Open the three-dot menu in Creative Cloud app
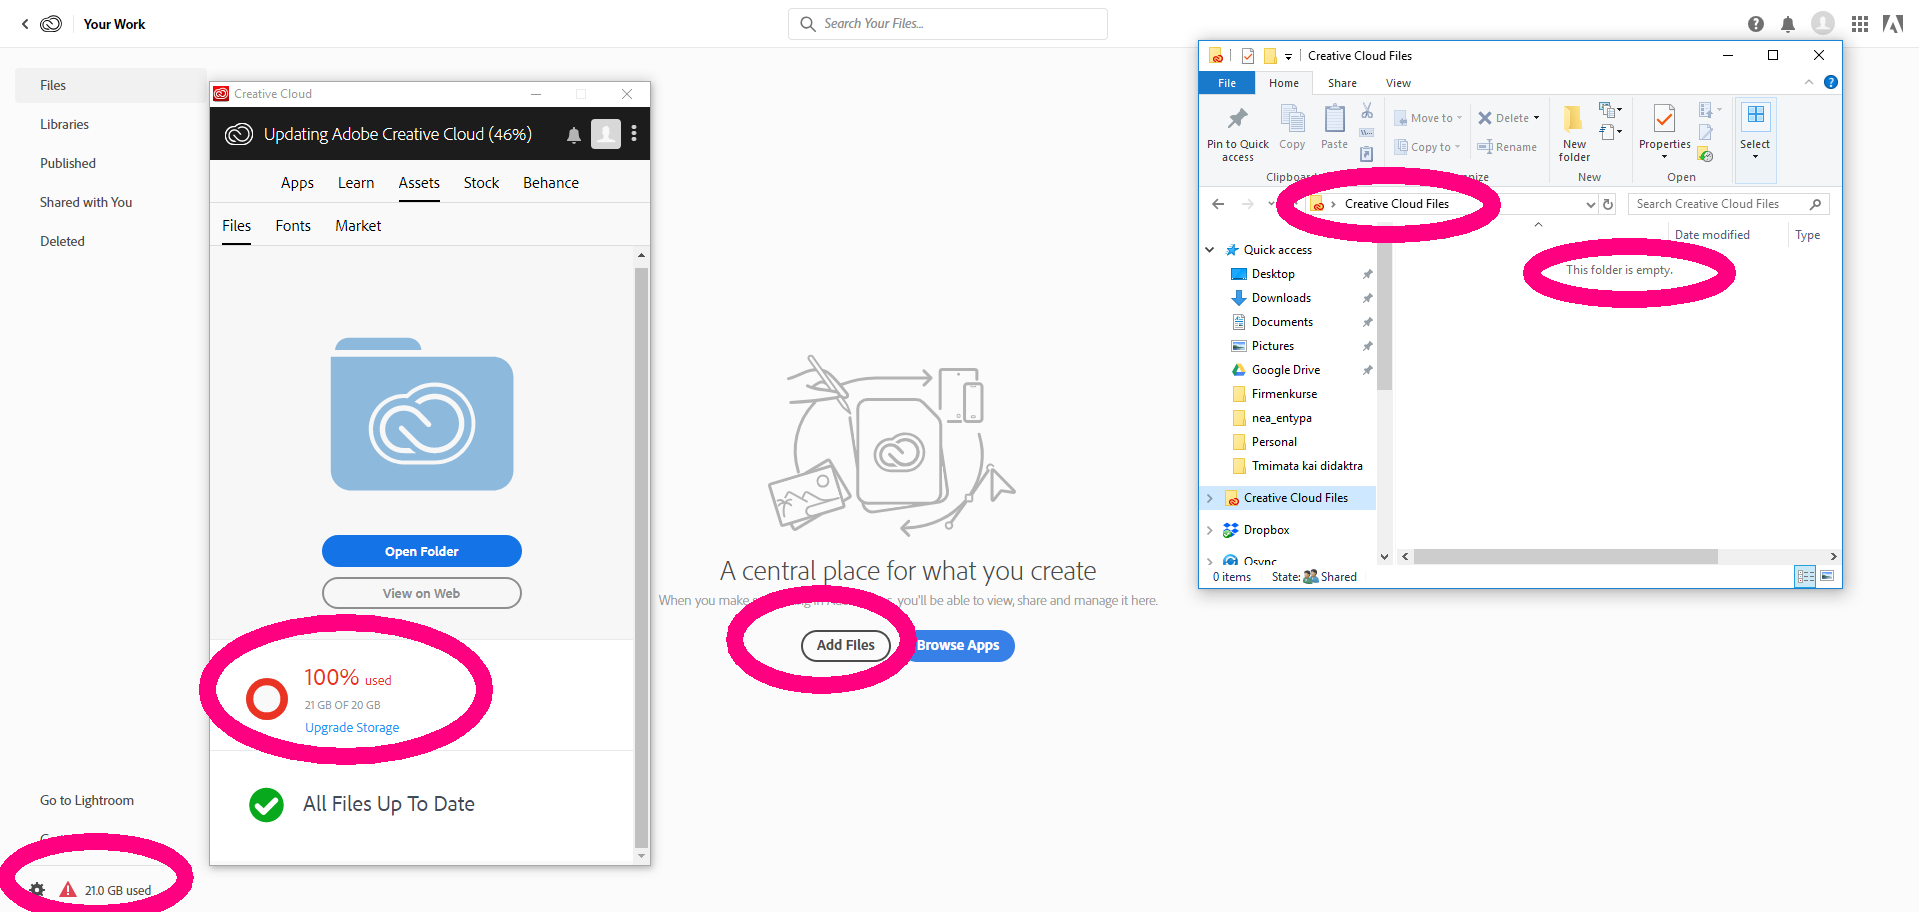The height and width of the screenshot is (912, 1919). [x=634, y=134]
